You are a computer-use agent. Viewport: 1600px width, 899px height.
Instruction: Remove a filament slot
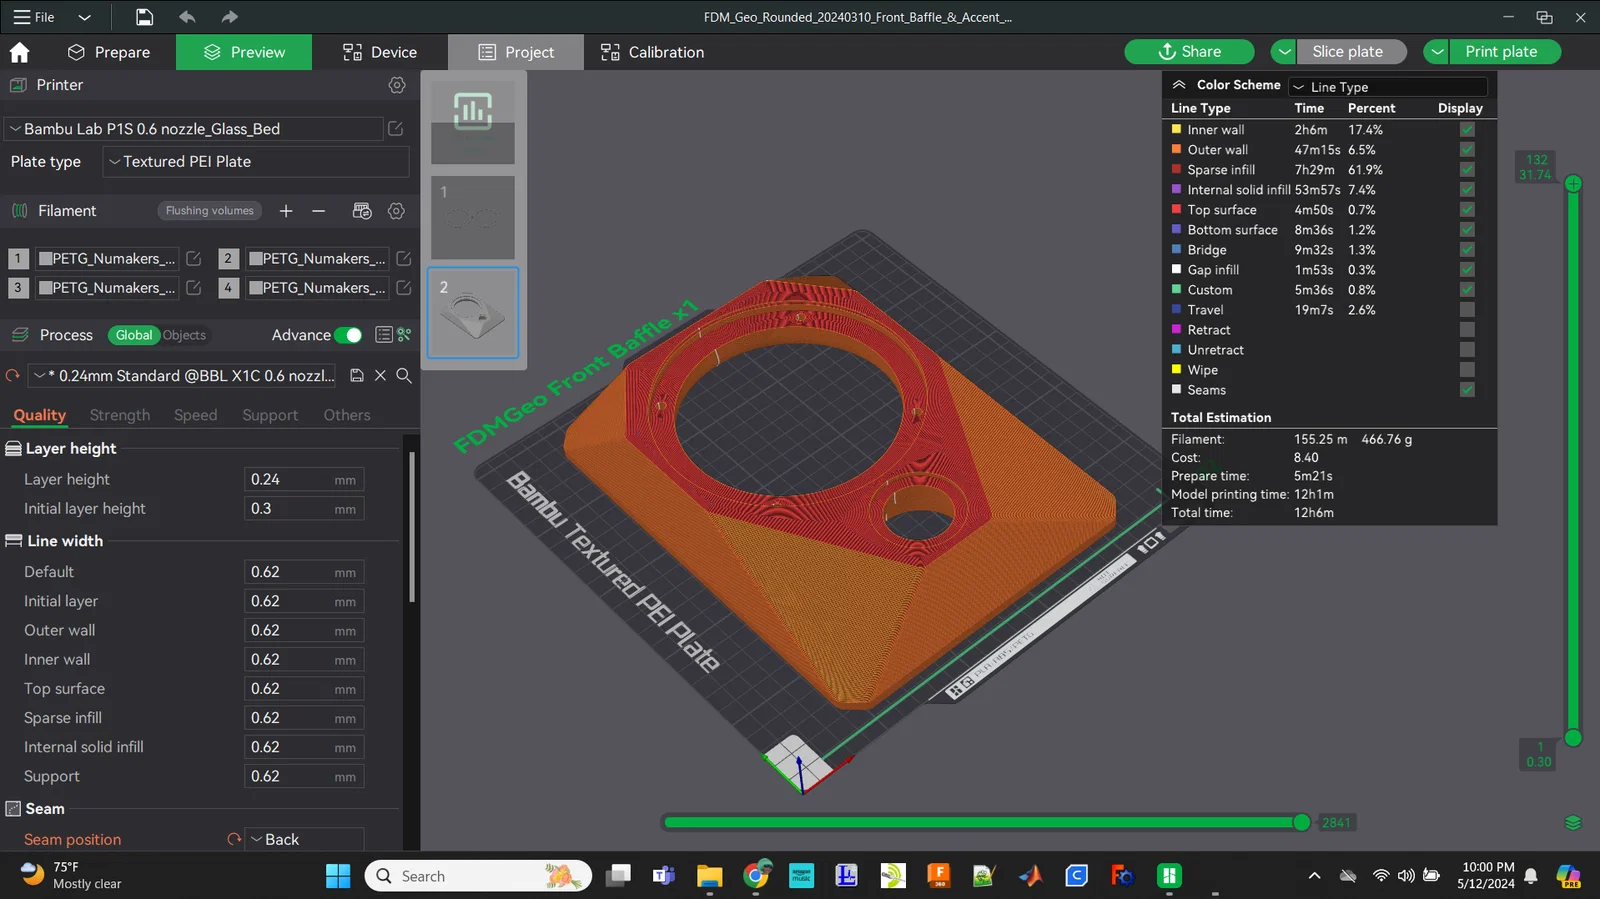click(318, 211)
